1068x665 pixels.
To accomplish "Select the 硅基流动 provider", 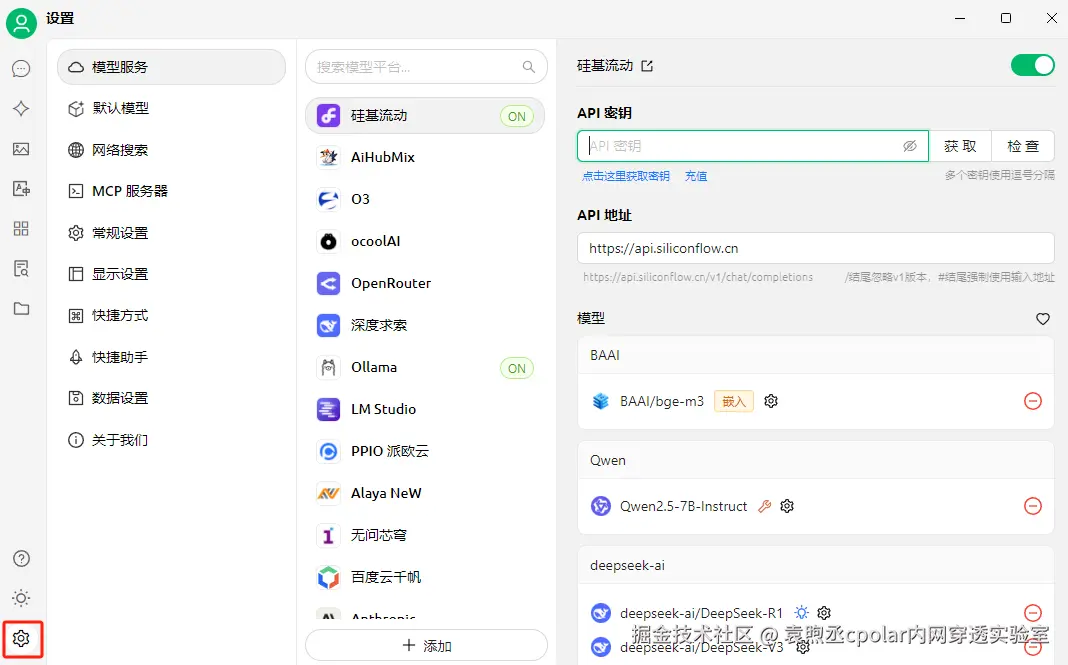I will coord(425,116).
